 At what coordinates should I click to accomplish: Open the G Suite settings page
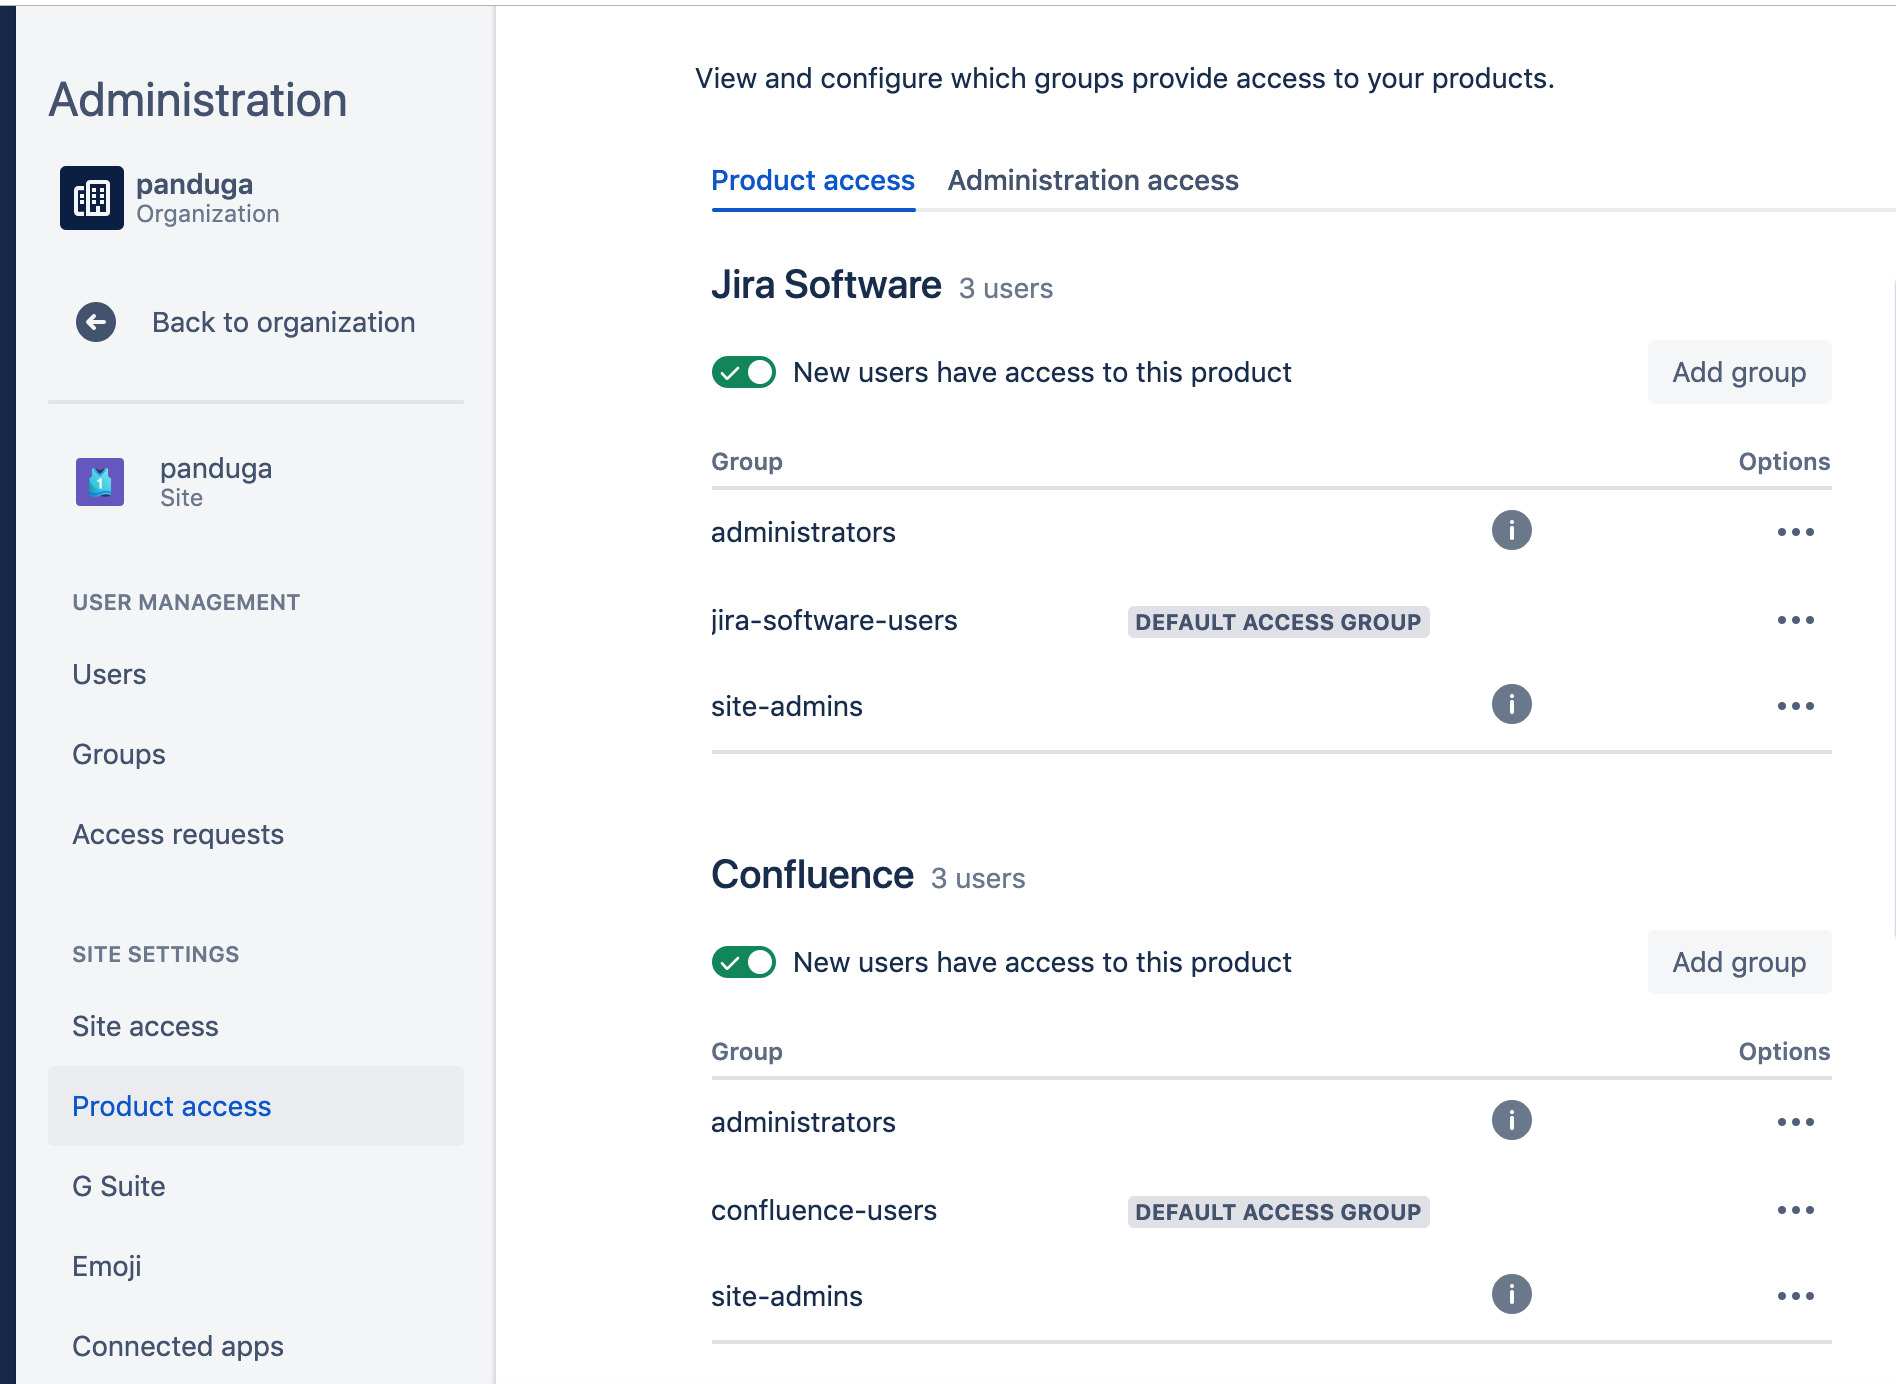point(117,1186)
